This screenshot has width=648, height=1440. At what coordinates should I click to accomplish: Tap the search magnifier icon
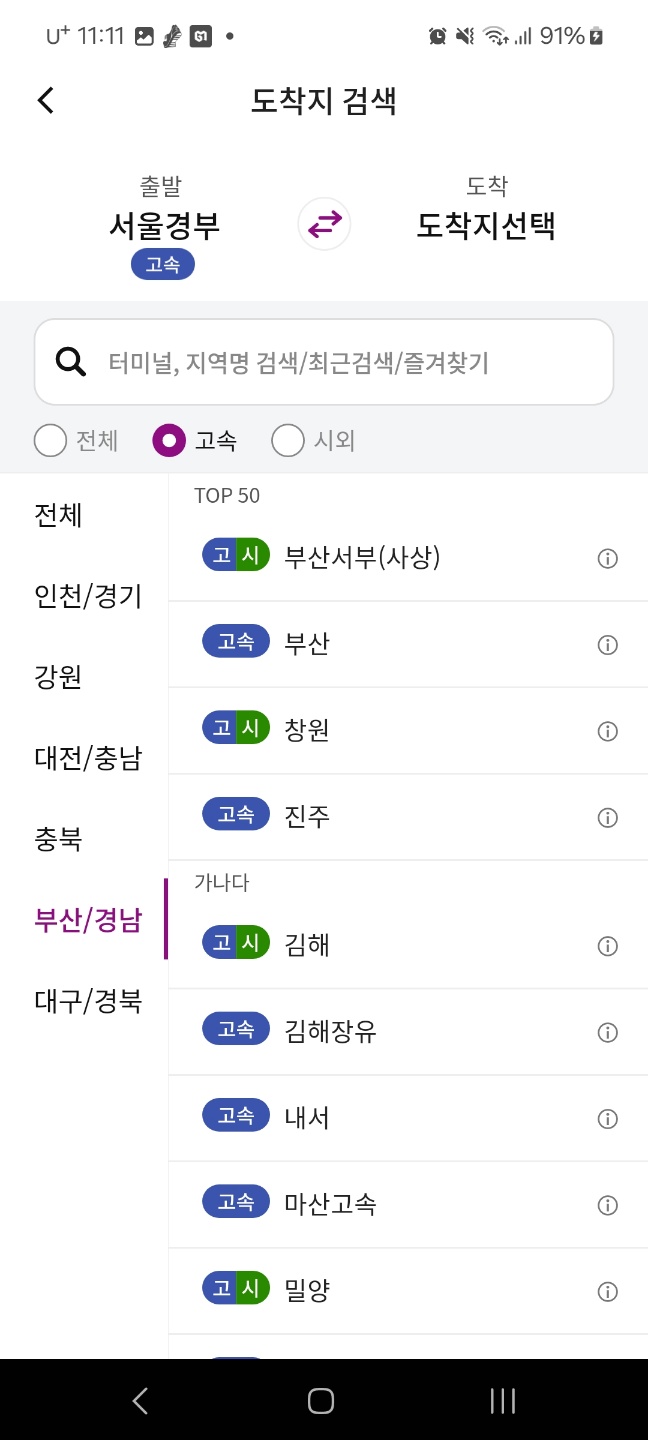[x=70, y=361]
